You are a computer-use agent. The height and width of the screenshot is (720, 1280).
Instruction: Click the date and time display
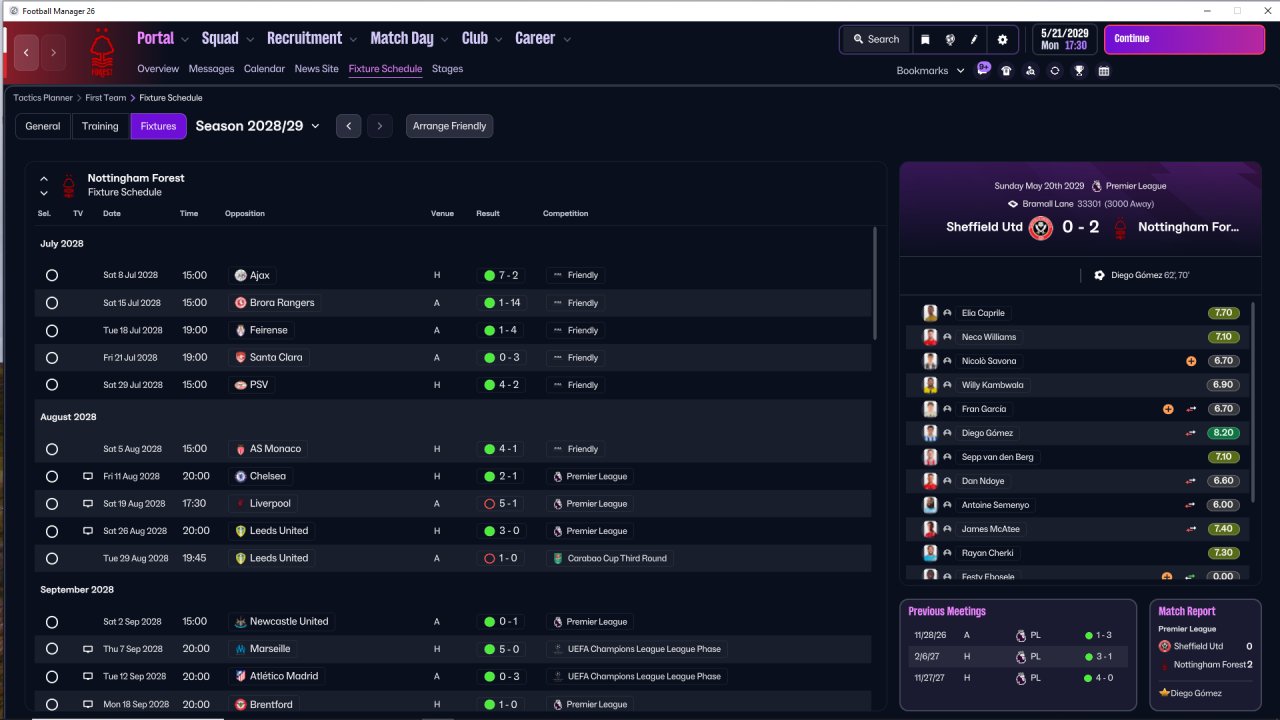point(1064,39)
